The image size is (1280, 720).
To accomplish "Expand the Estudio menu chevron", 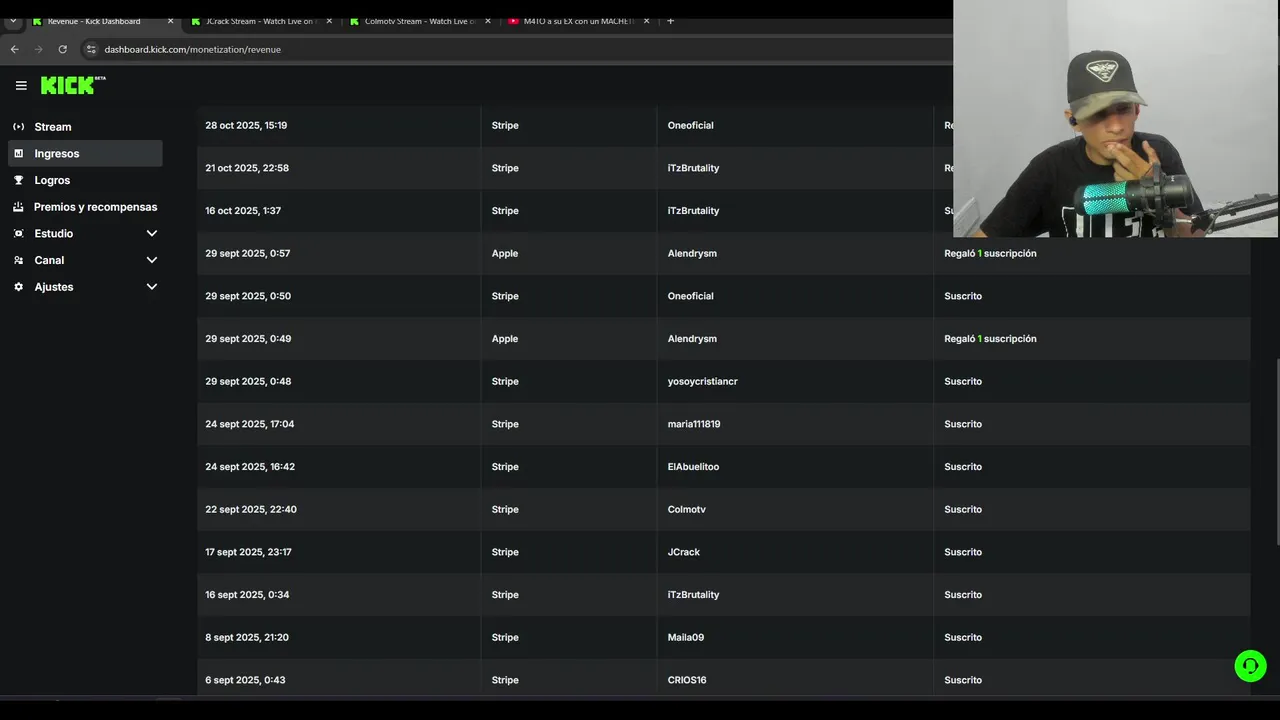I will point(152,233).
